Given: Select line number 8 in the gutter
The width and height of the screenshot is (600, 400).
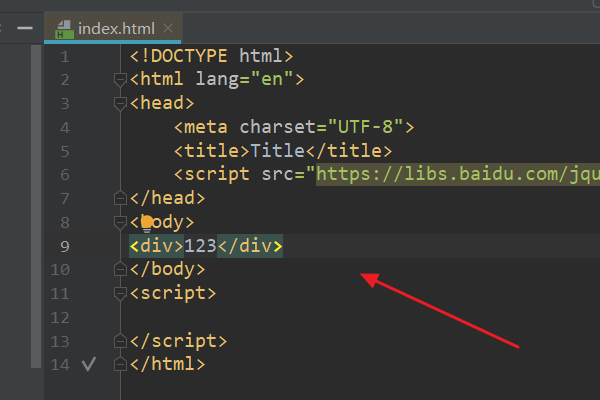Looking at the screenshot, I should [x=65, y=222].
